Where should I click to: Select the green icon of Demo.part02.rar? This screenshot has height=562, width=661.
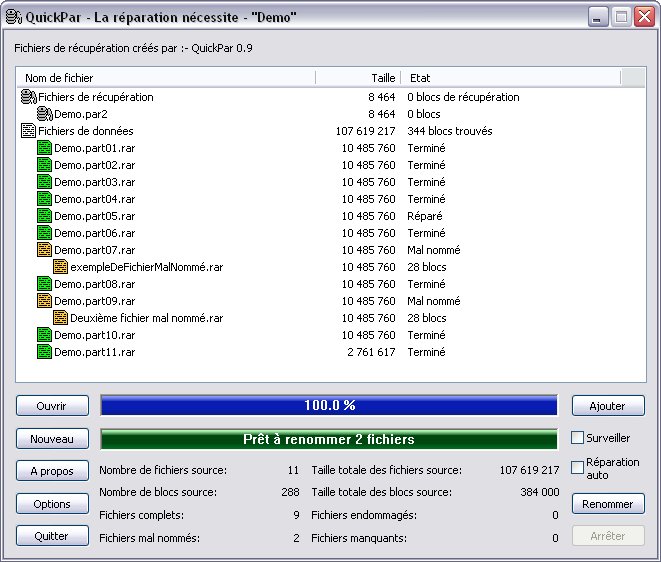[44, 165]
